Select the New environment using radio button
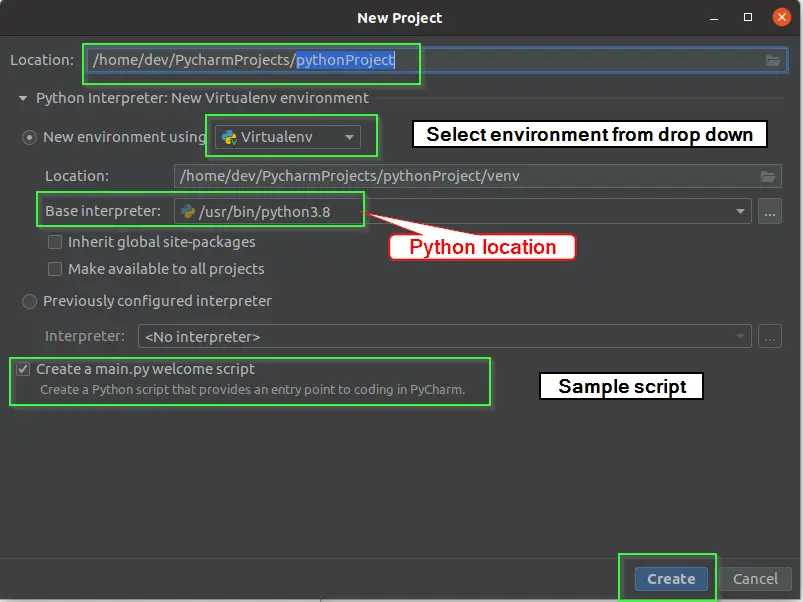 pyautogui.click(x=29, y=138)
